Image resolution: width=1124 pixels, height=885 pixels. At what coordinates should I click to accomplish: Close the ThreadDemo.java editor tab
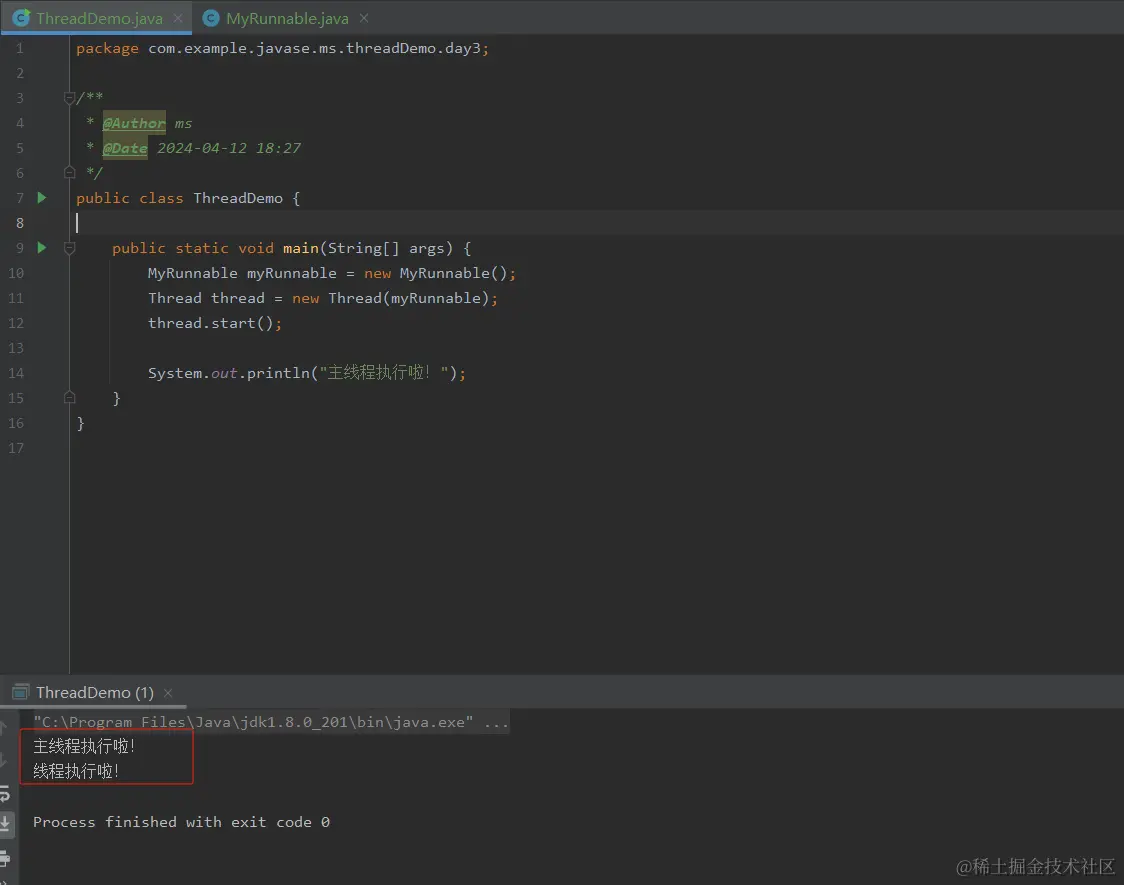coord(178,18)
